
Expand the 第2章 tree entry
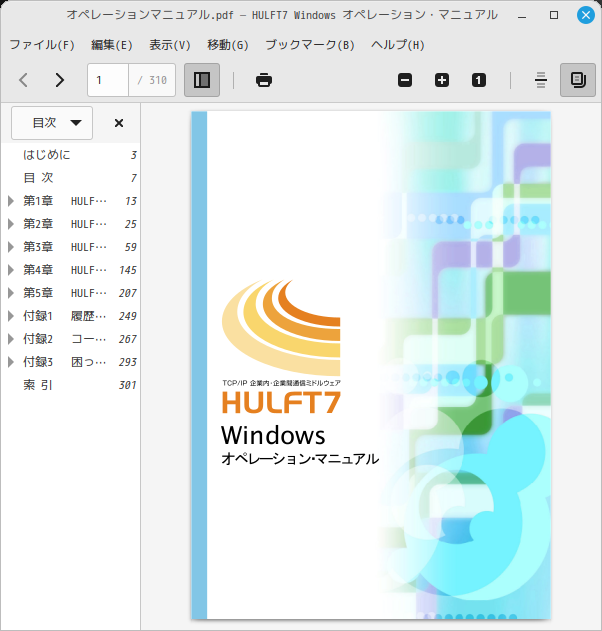[11, 224]
